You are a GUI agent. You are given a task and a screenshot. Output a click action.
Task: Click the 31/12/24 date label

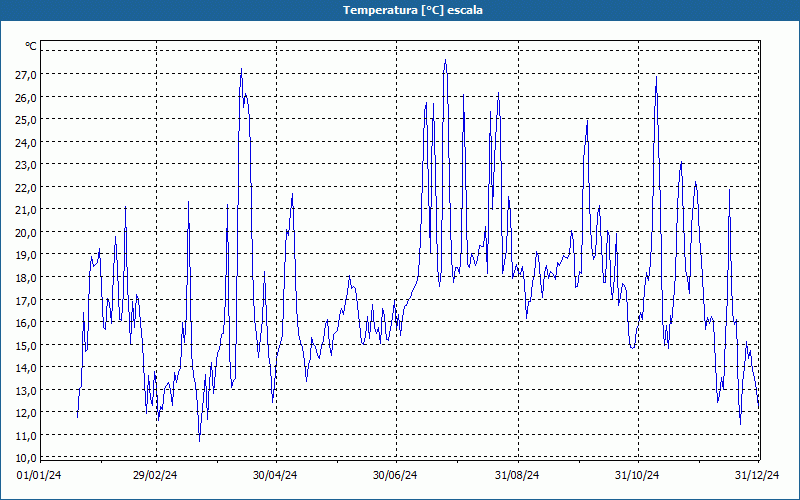(x=757, y=476)
